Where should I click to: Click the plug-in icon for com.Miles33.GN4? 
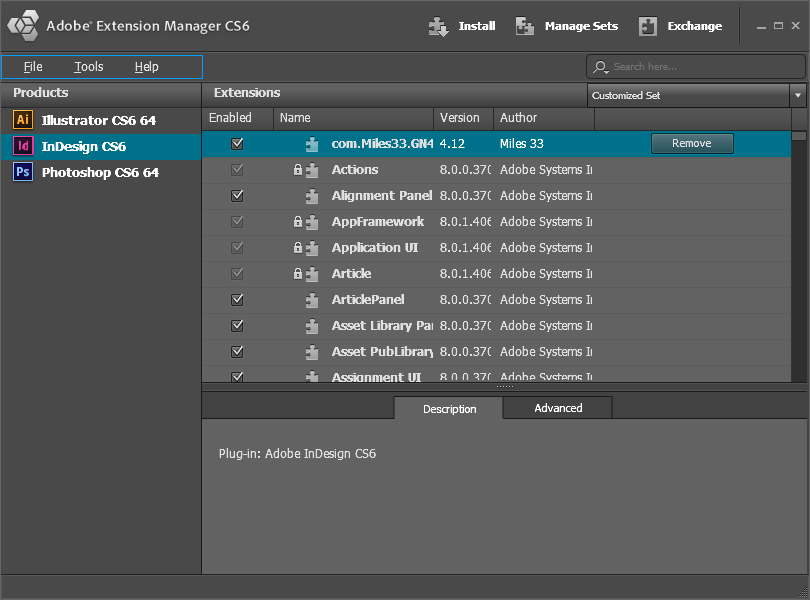coord(311,144)
